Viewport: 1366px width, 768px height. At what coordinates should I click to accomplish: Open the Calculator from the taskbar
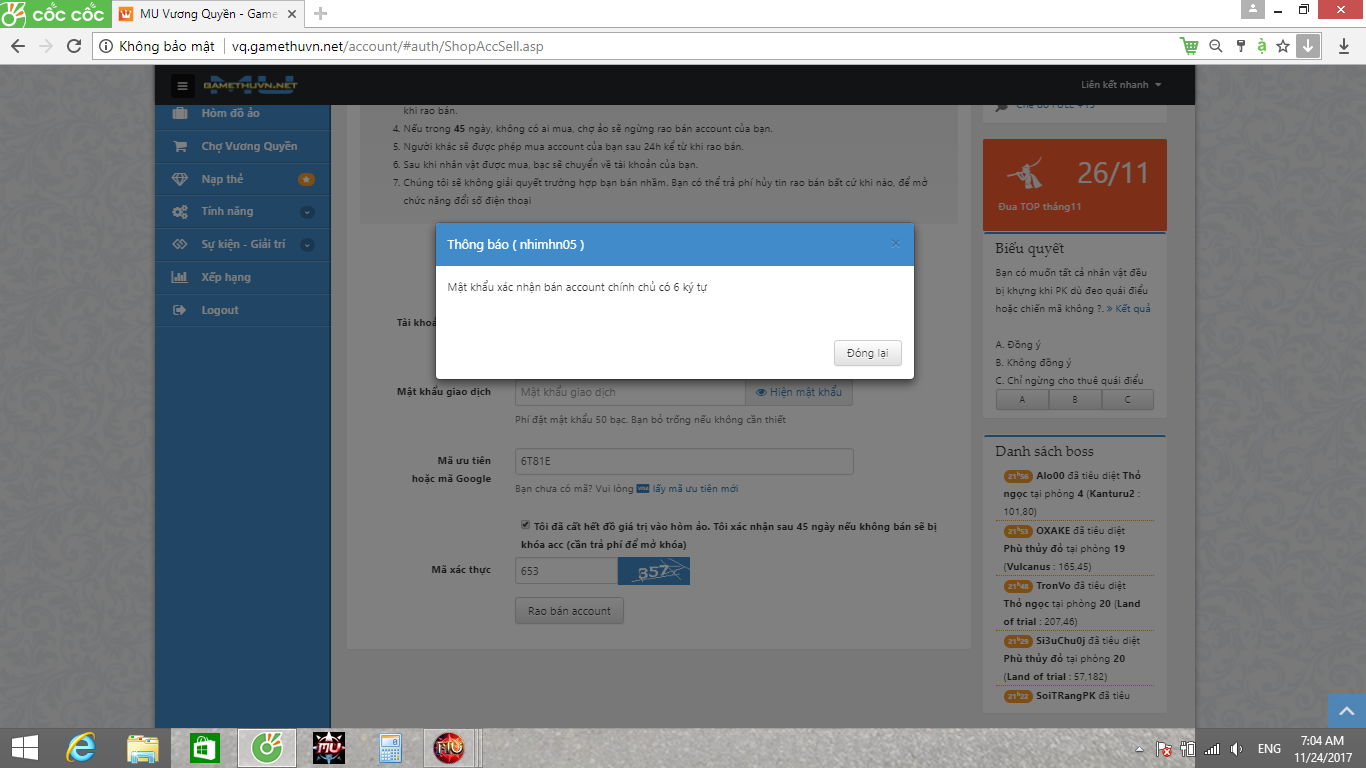point(390,748)
